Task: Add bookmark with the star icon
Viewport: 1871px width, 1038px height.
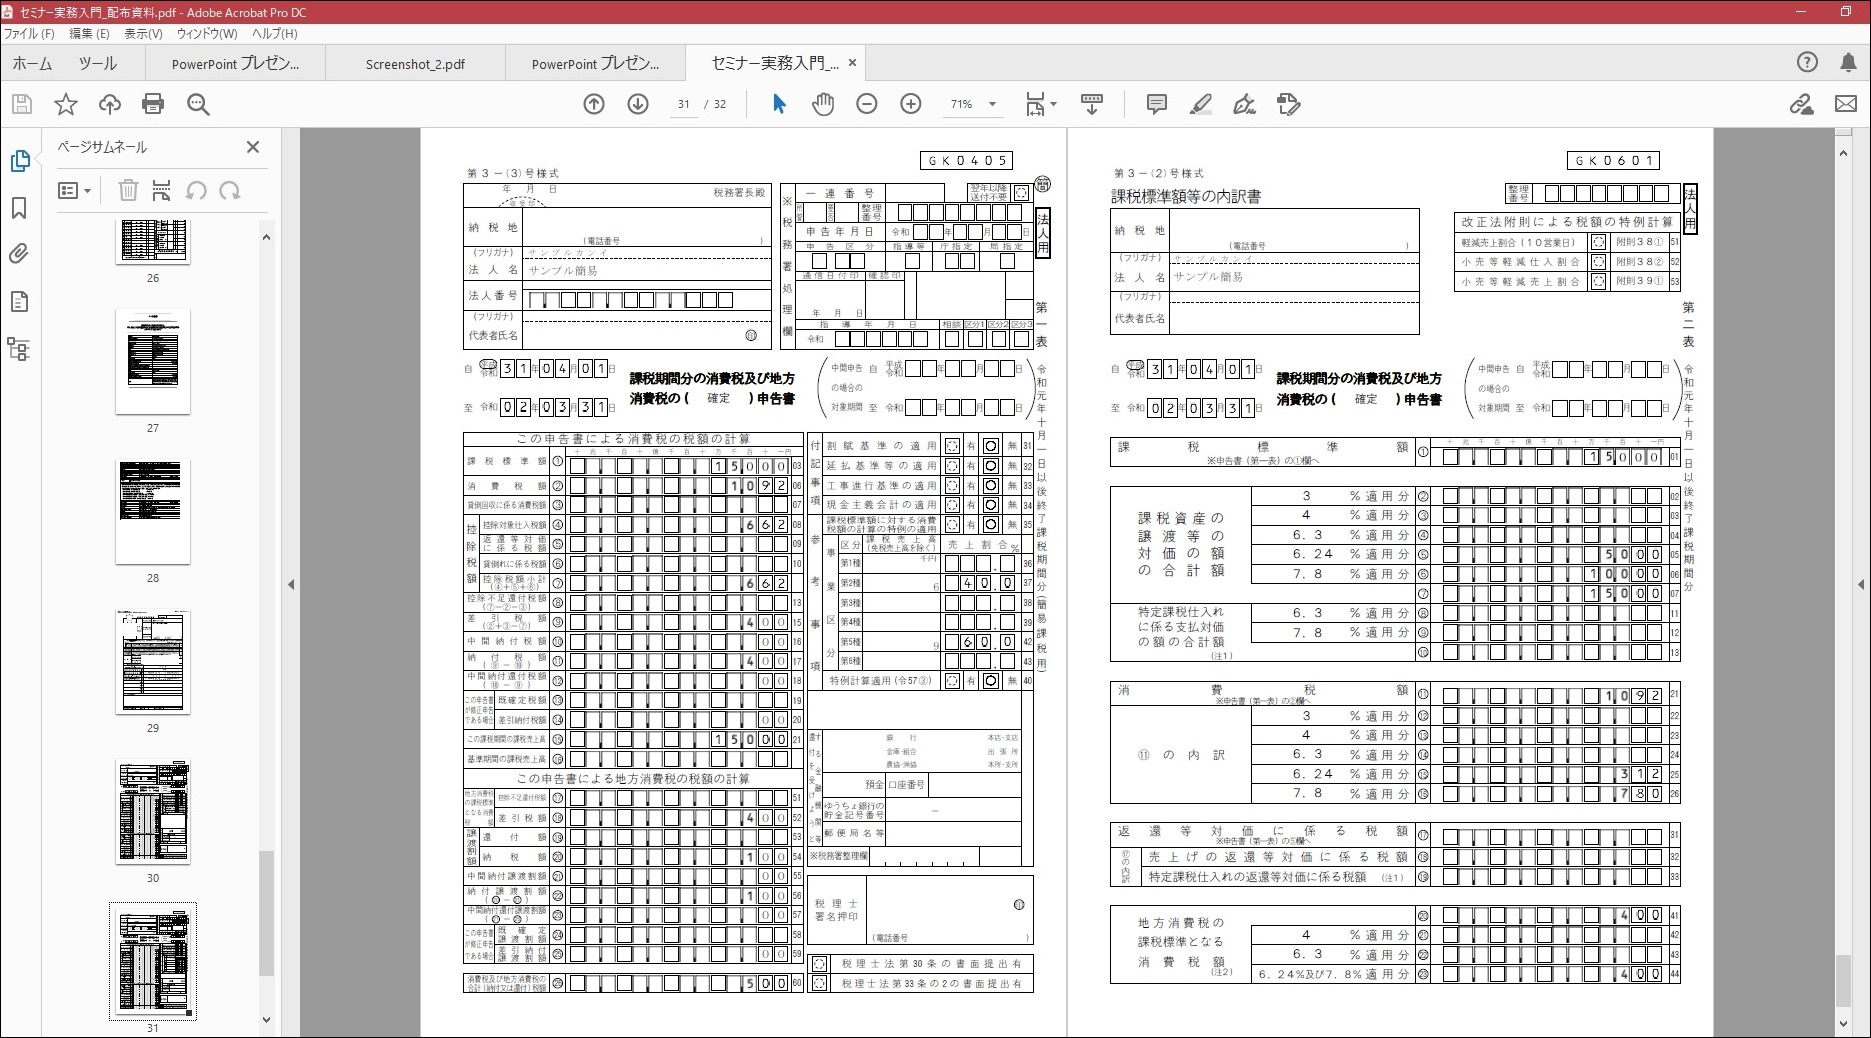Action: (66, 104)
